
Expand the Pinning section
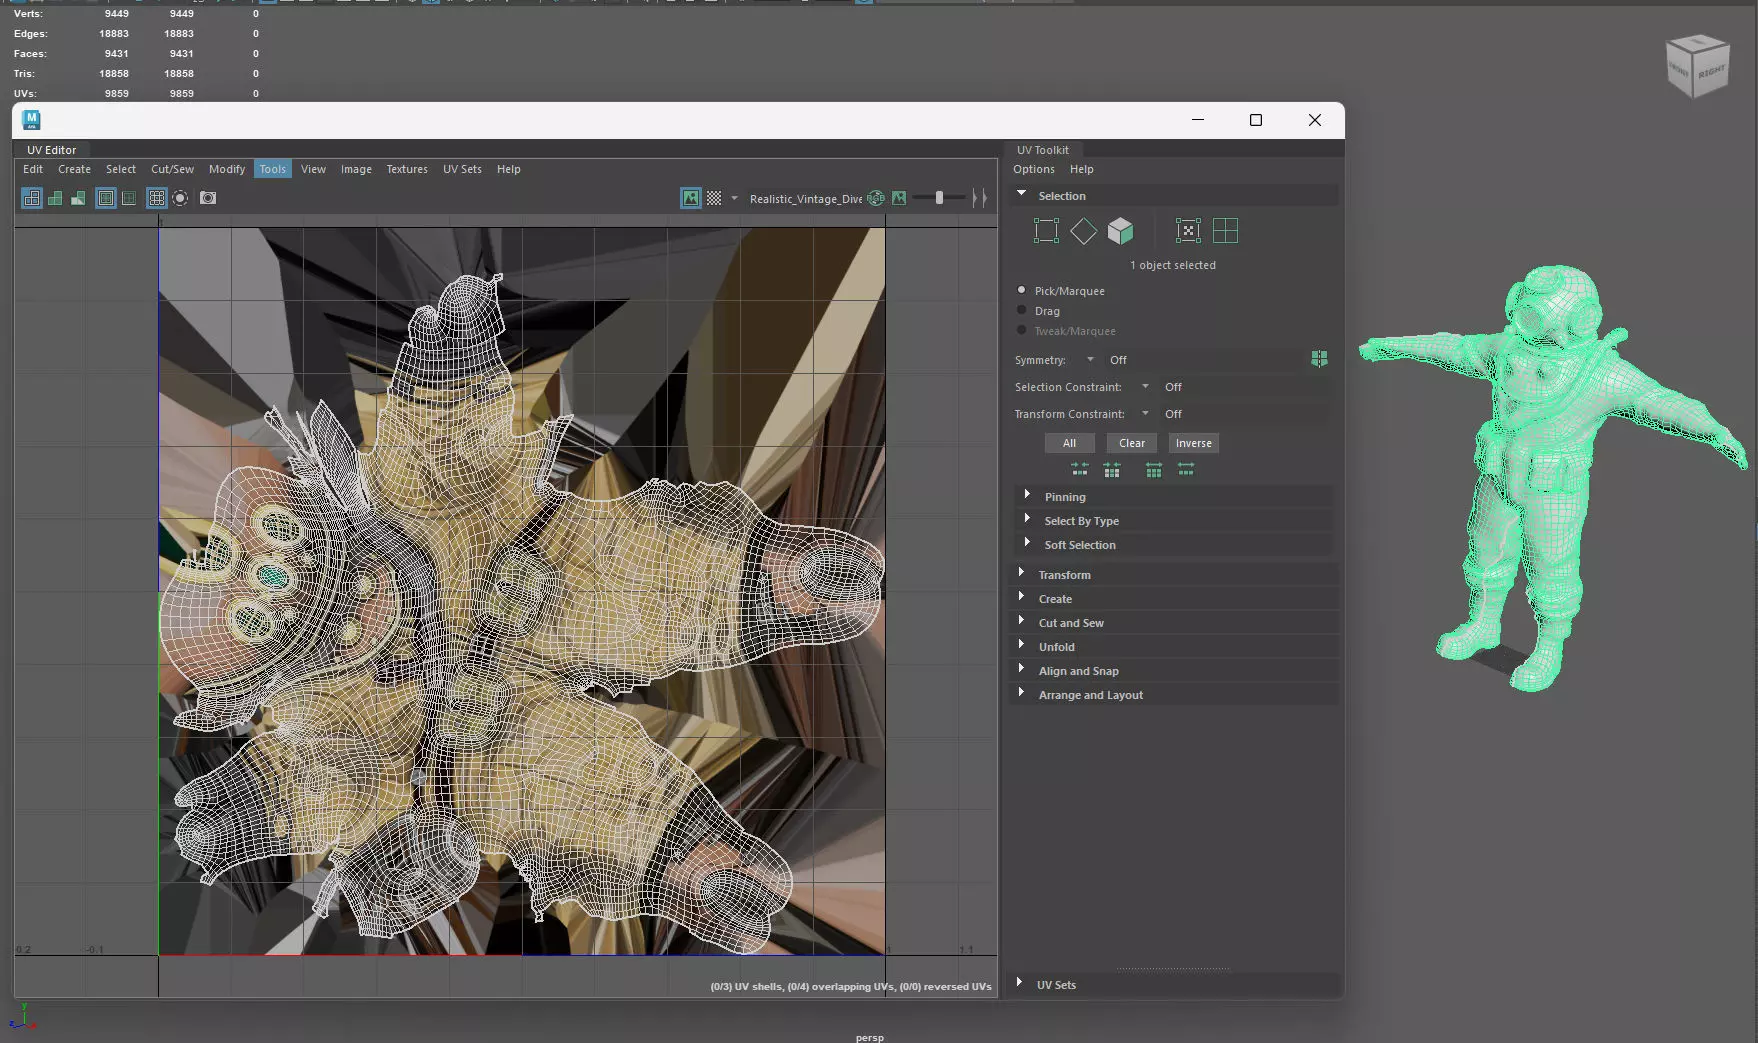click(x=1027, y=495)
